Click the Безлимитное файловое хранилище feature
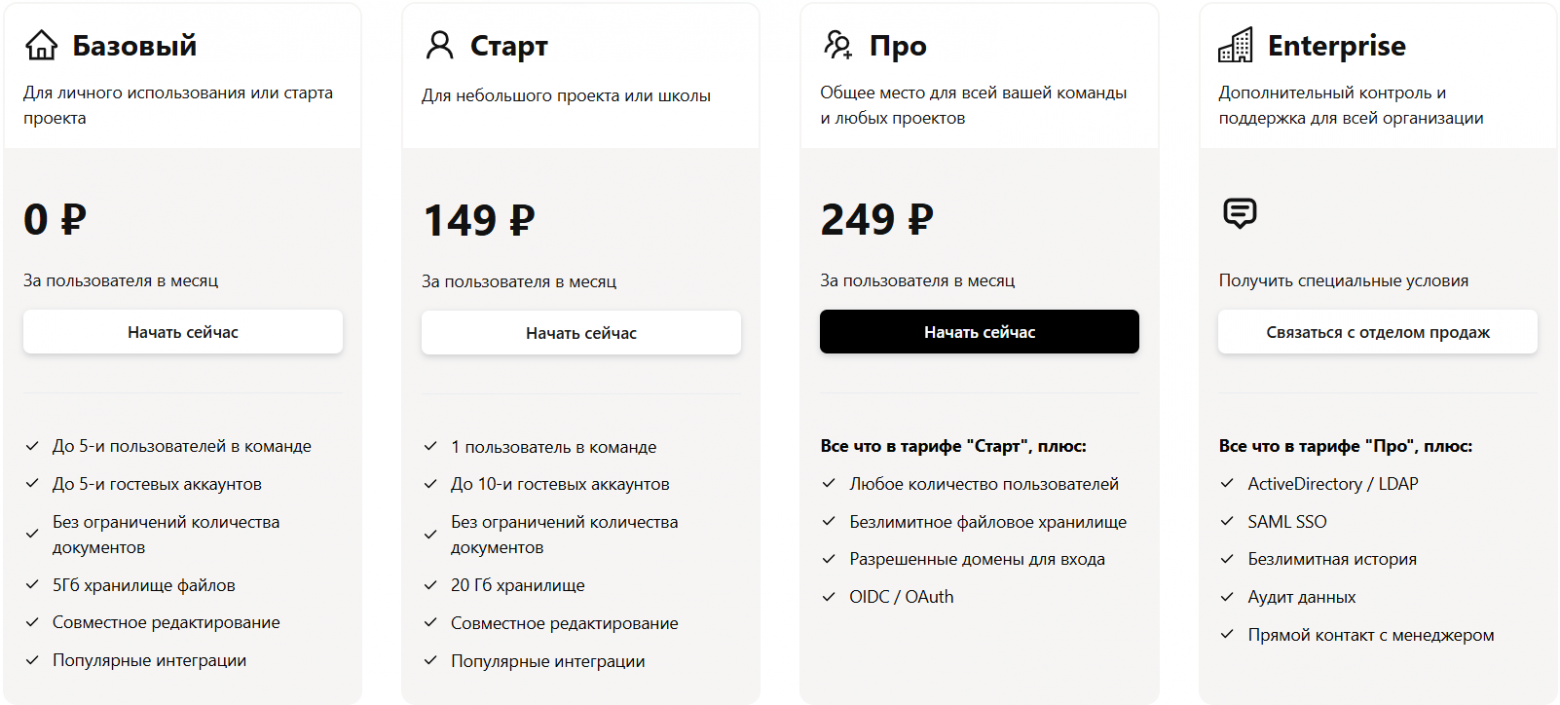 [x=988, y=522]
